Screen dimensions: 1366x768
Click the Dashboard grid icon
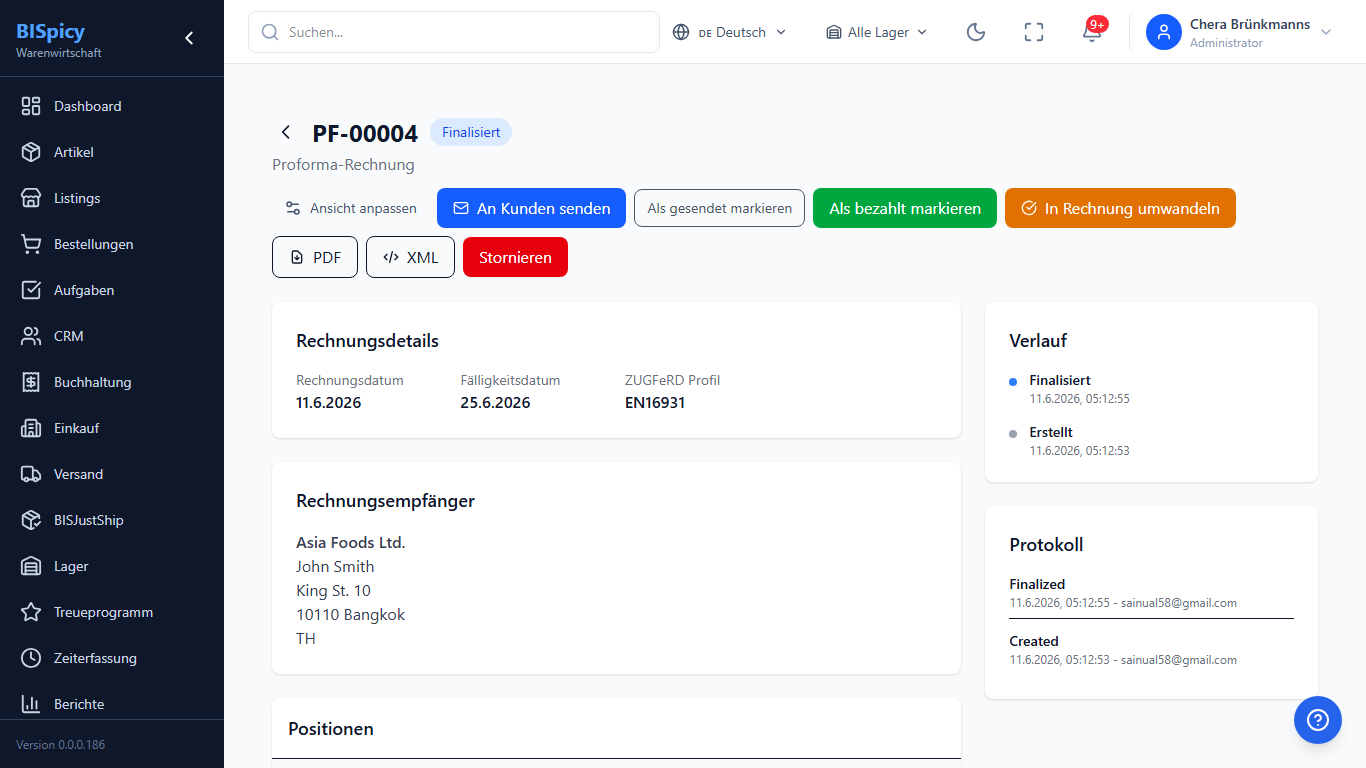pyautogui.click(x=31, y=106)
